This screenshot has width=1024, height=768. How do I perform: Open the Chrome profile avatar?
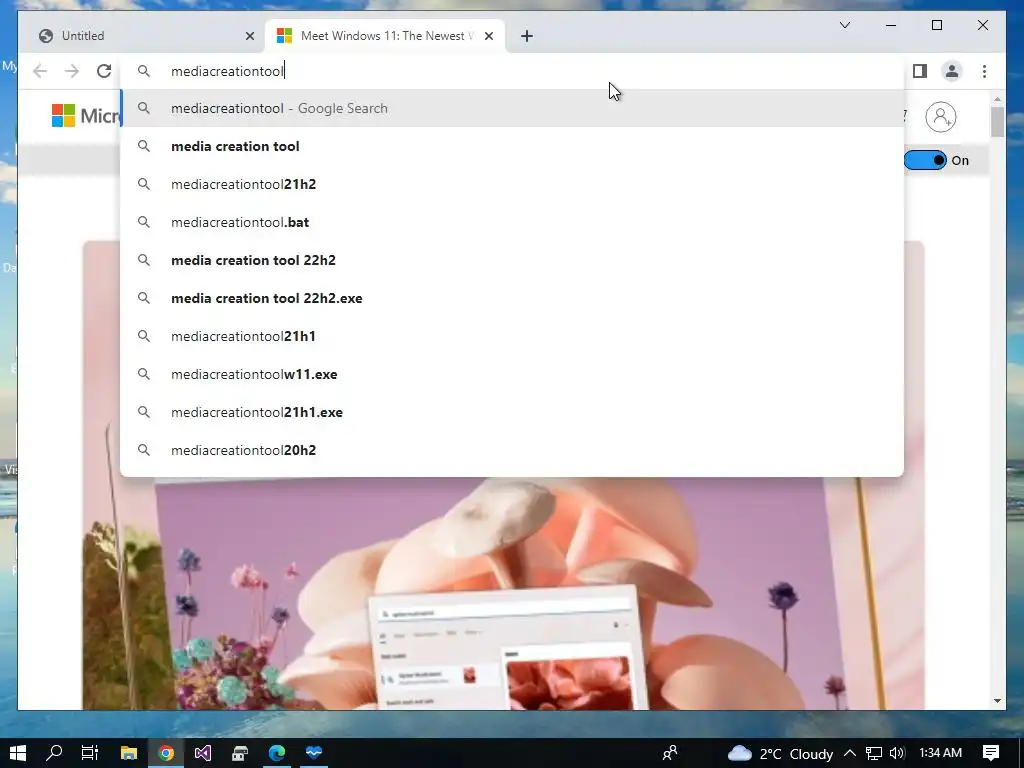[952, 71]
